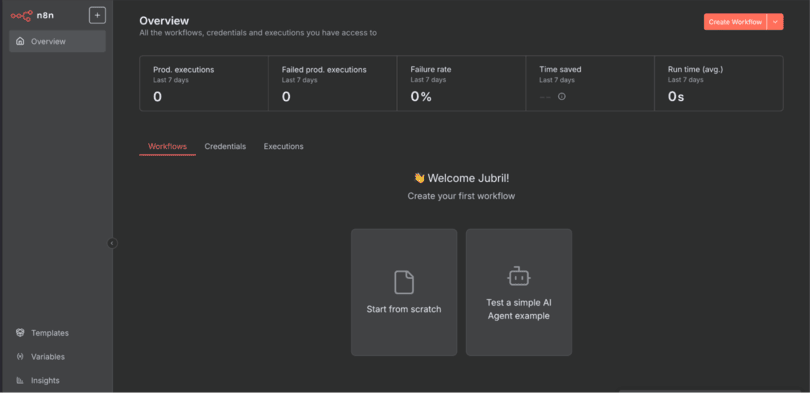The image size is (810, 393).
Task: Select Overview in the sidebar
Action: pos(57,41)
